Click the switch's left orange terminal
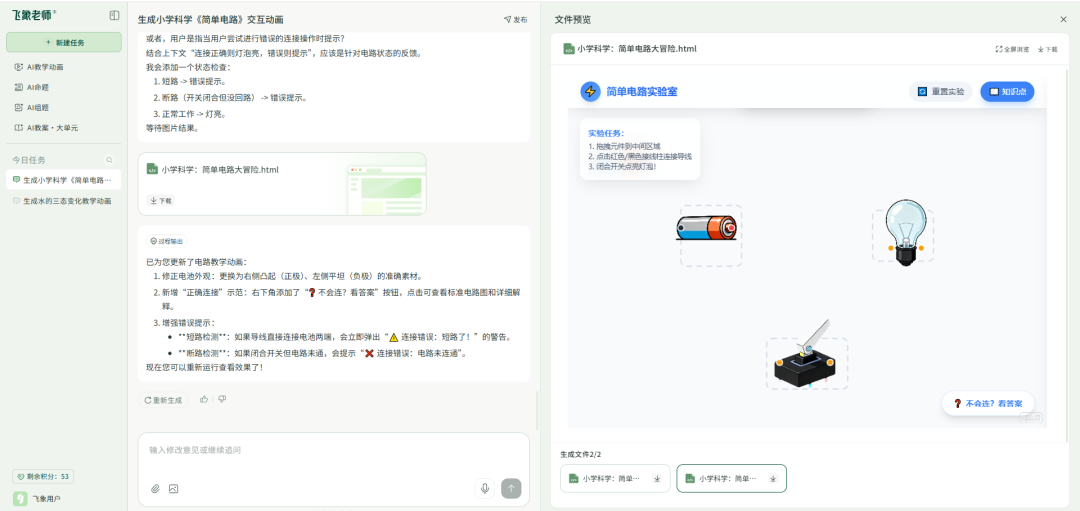The width and height of the screenshot is (1080, 511). click(x=780, y=362)
